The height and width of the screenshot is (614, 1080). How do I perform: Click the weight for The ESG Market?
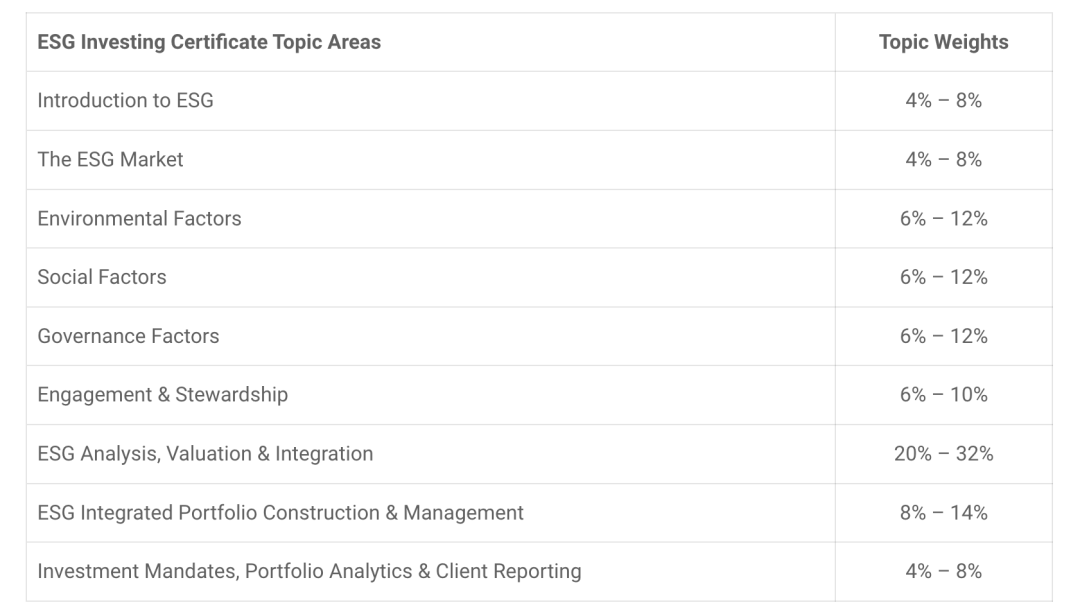pyautogui.click(x=943, y=159)
